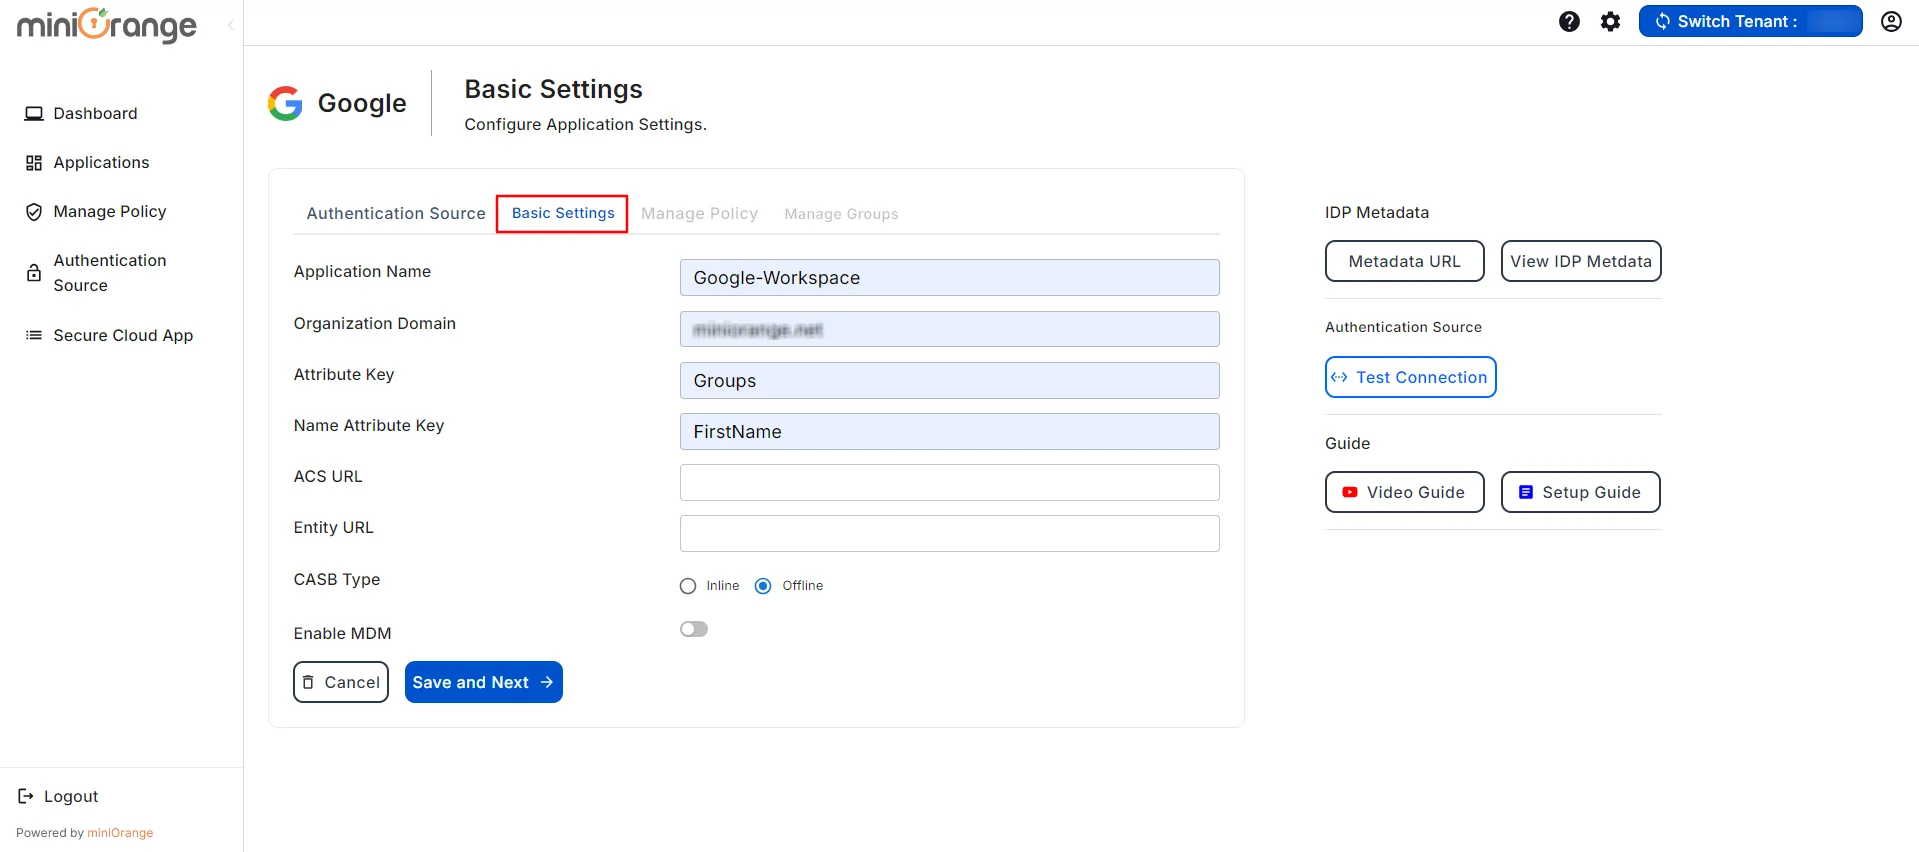Click the Applications grid icon
This screenshot has height=852, width=1919.
point(34,163)
